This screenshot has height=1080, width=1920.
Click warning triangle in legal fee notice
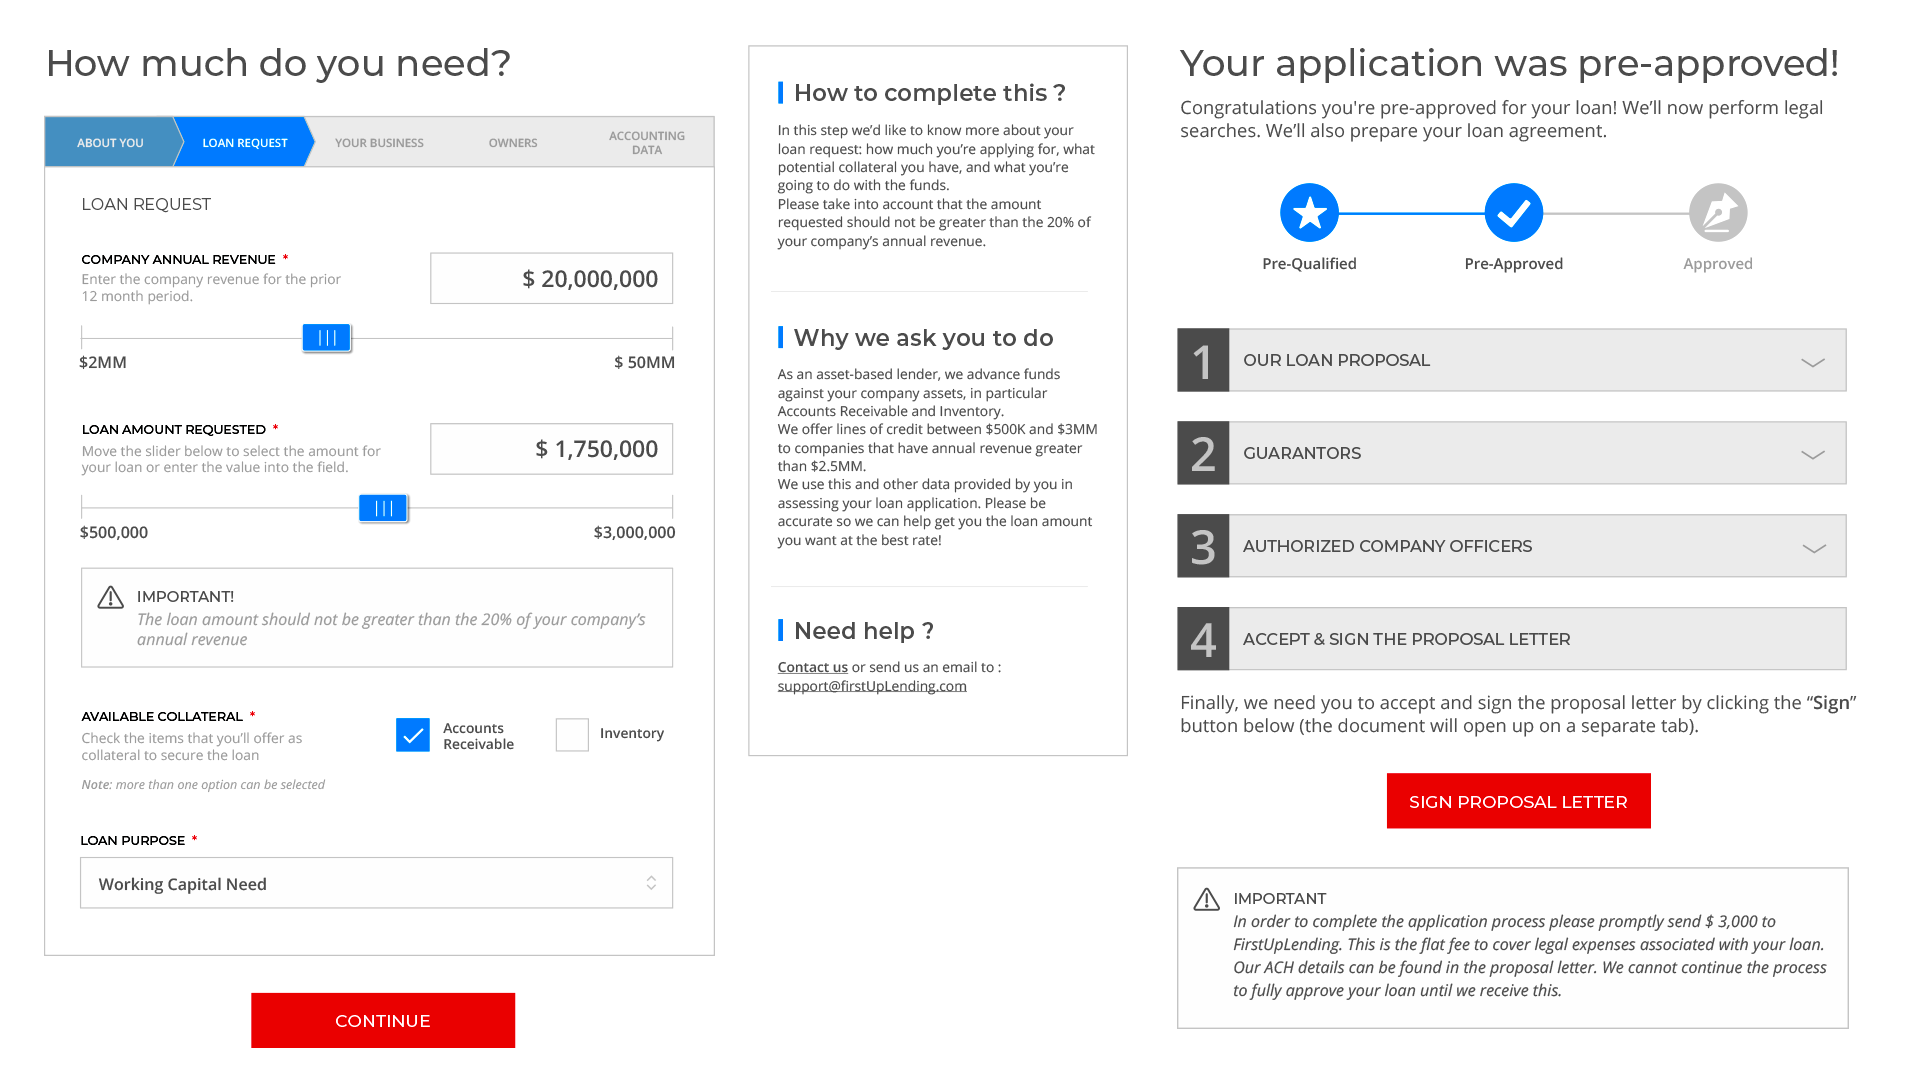coord(1207,900)
